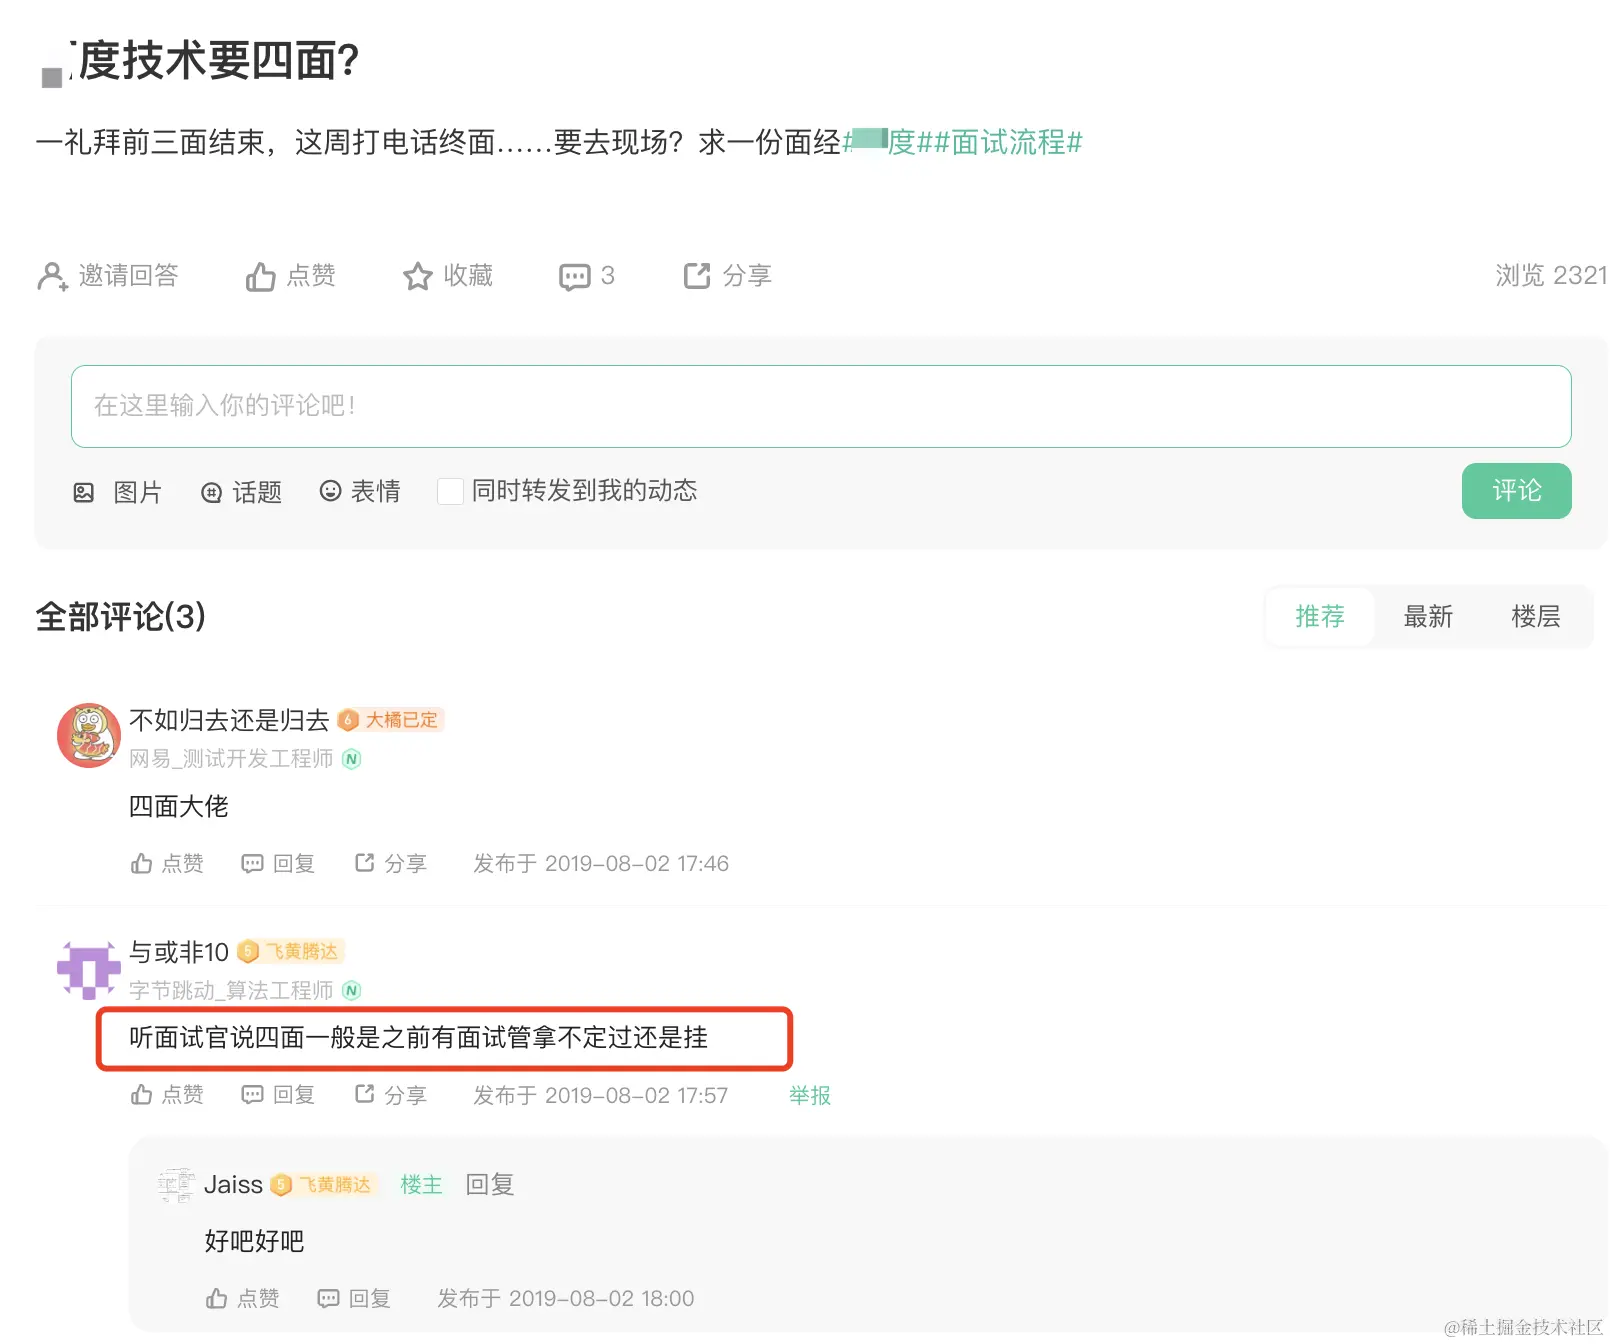Select the 推荐 comments tab

point(1319,617)
